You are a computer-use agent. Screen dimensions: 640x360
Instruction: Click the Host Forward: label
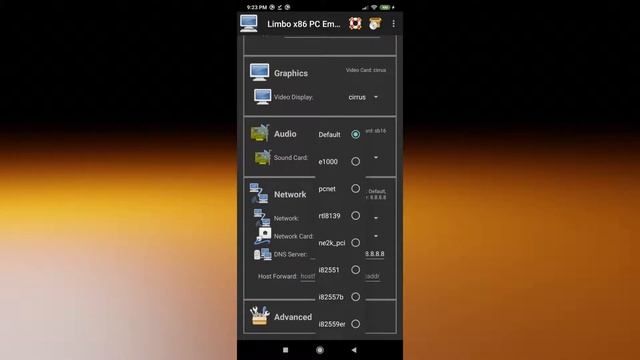[278, 276]
